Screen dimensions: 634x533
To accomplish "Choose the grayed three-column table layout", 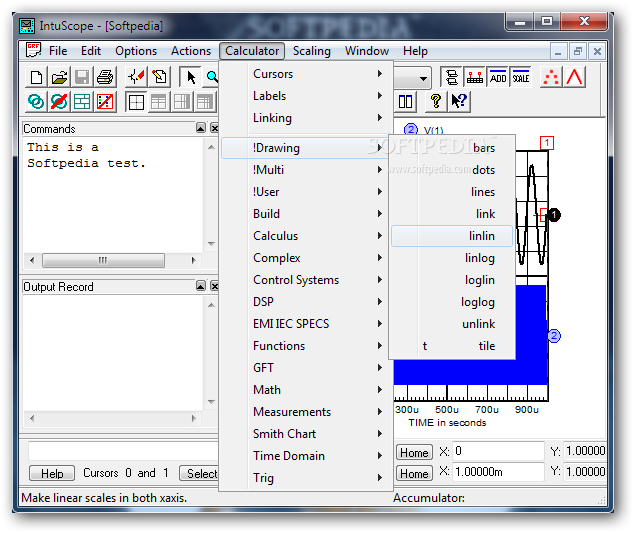I will [182, 102].
